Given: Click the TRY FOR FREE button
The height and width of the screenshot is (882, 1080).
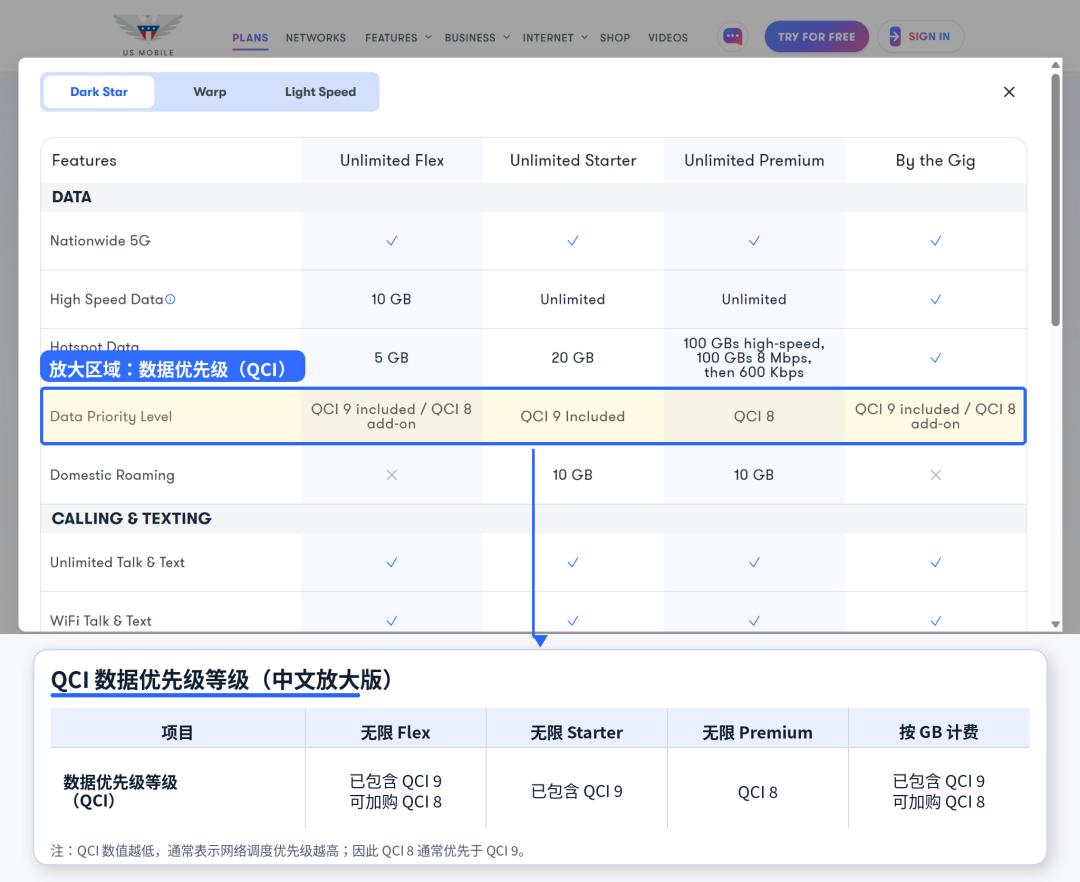Looking at the screenshot, I should point(816,36).
